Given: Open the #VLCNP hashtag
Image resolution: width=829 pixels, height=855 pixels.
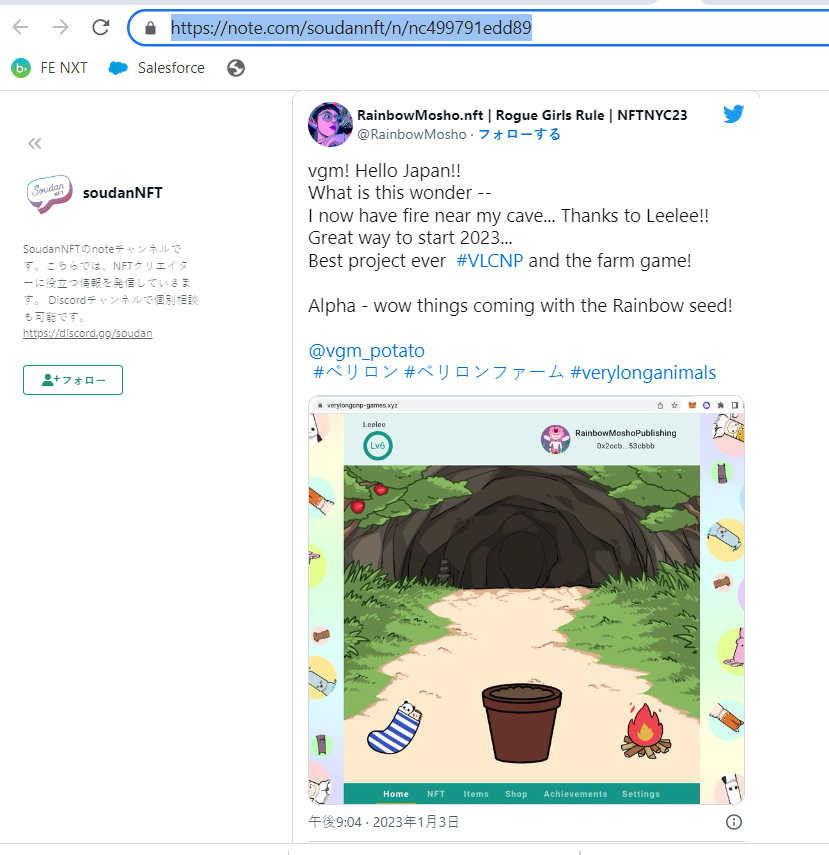Looking at the screenshot, I should point(489,261).
